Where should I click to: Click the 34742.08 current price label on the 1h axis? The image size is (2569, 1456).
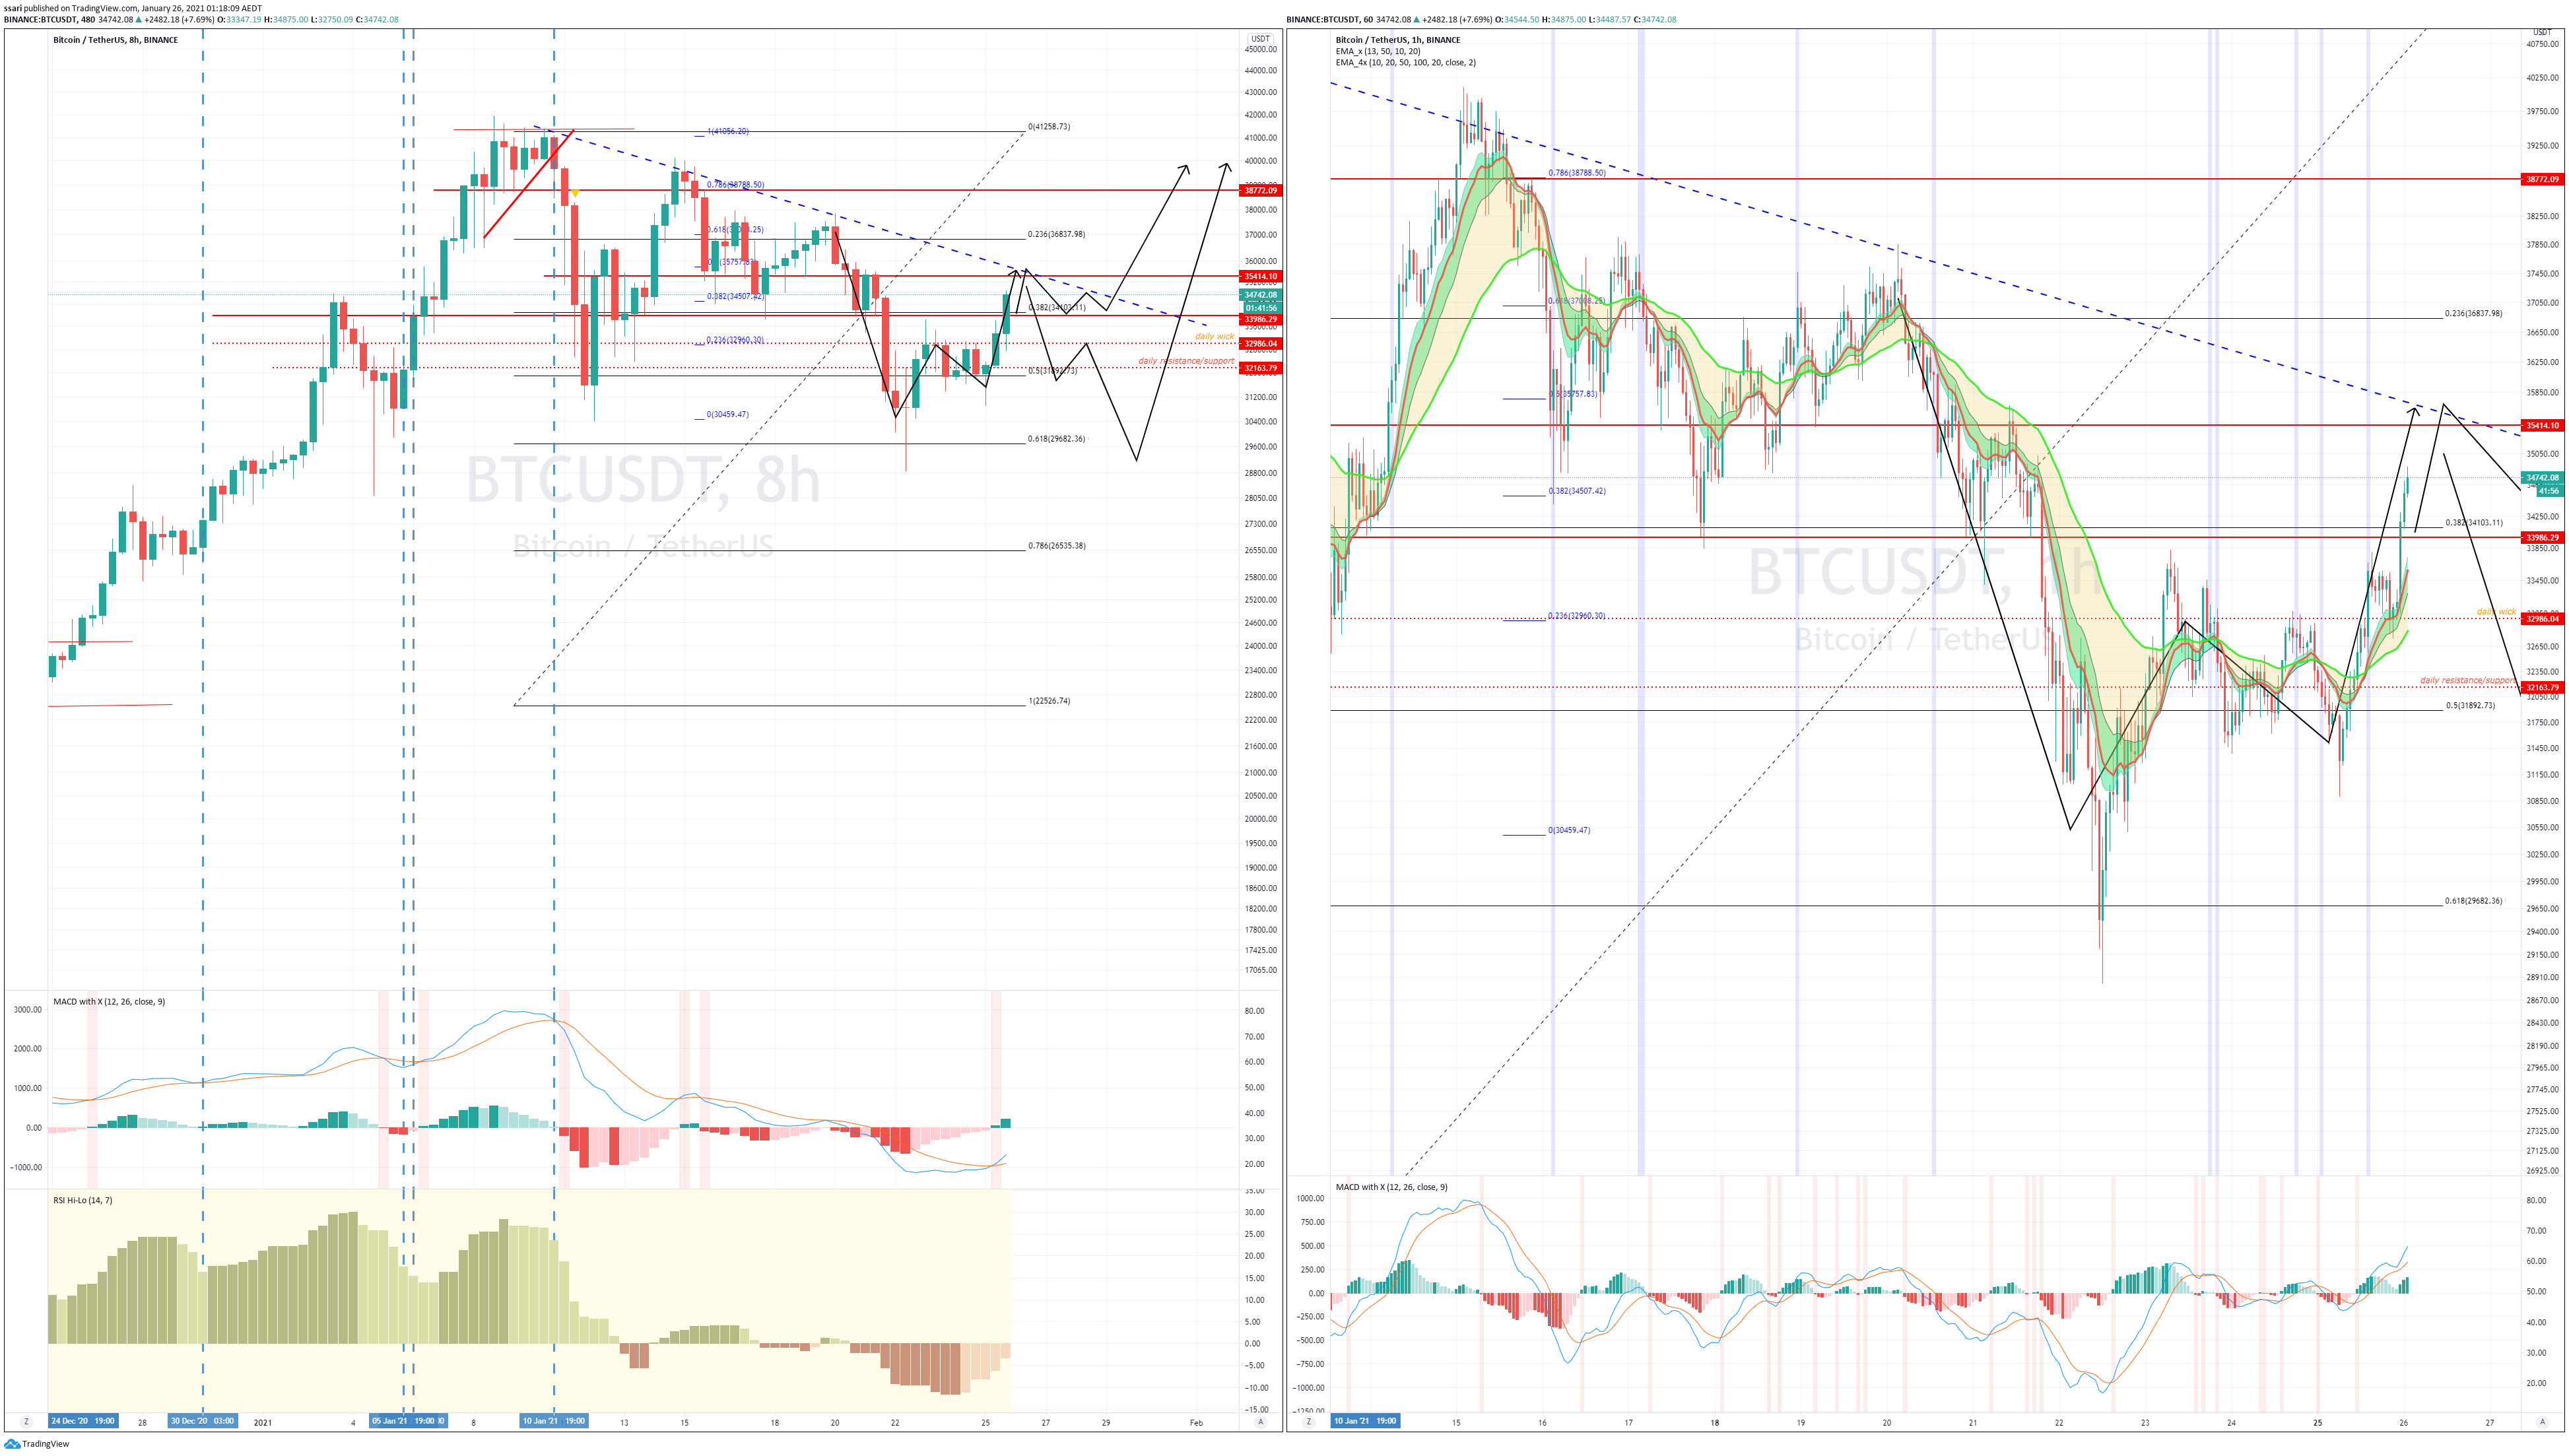[2542, 478]
